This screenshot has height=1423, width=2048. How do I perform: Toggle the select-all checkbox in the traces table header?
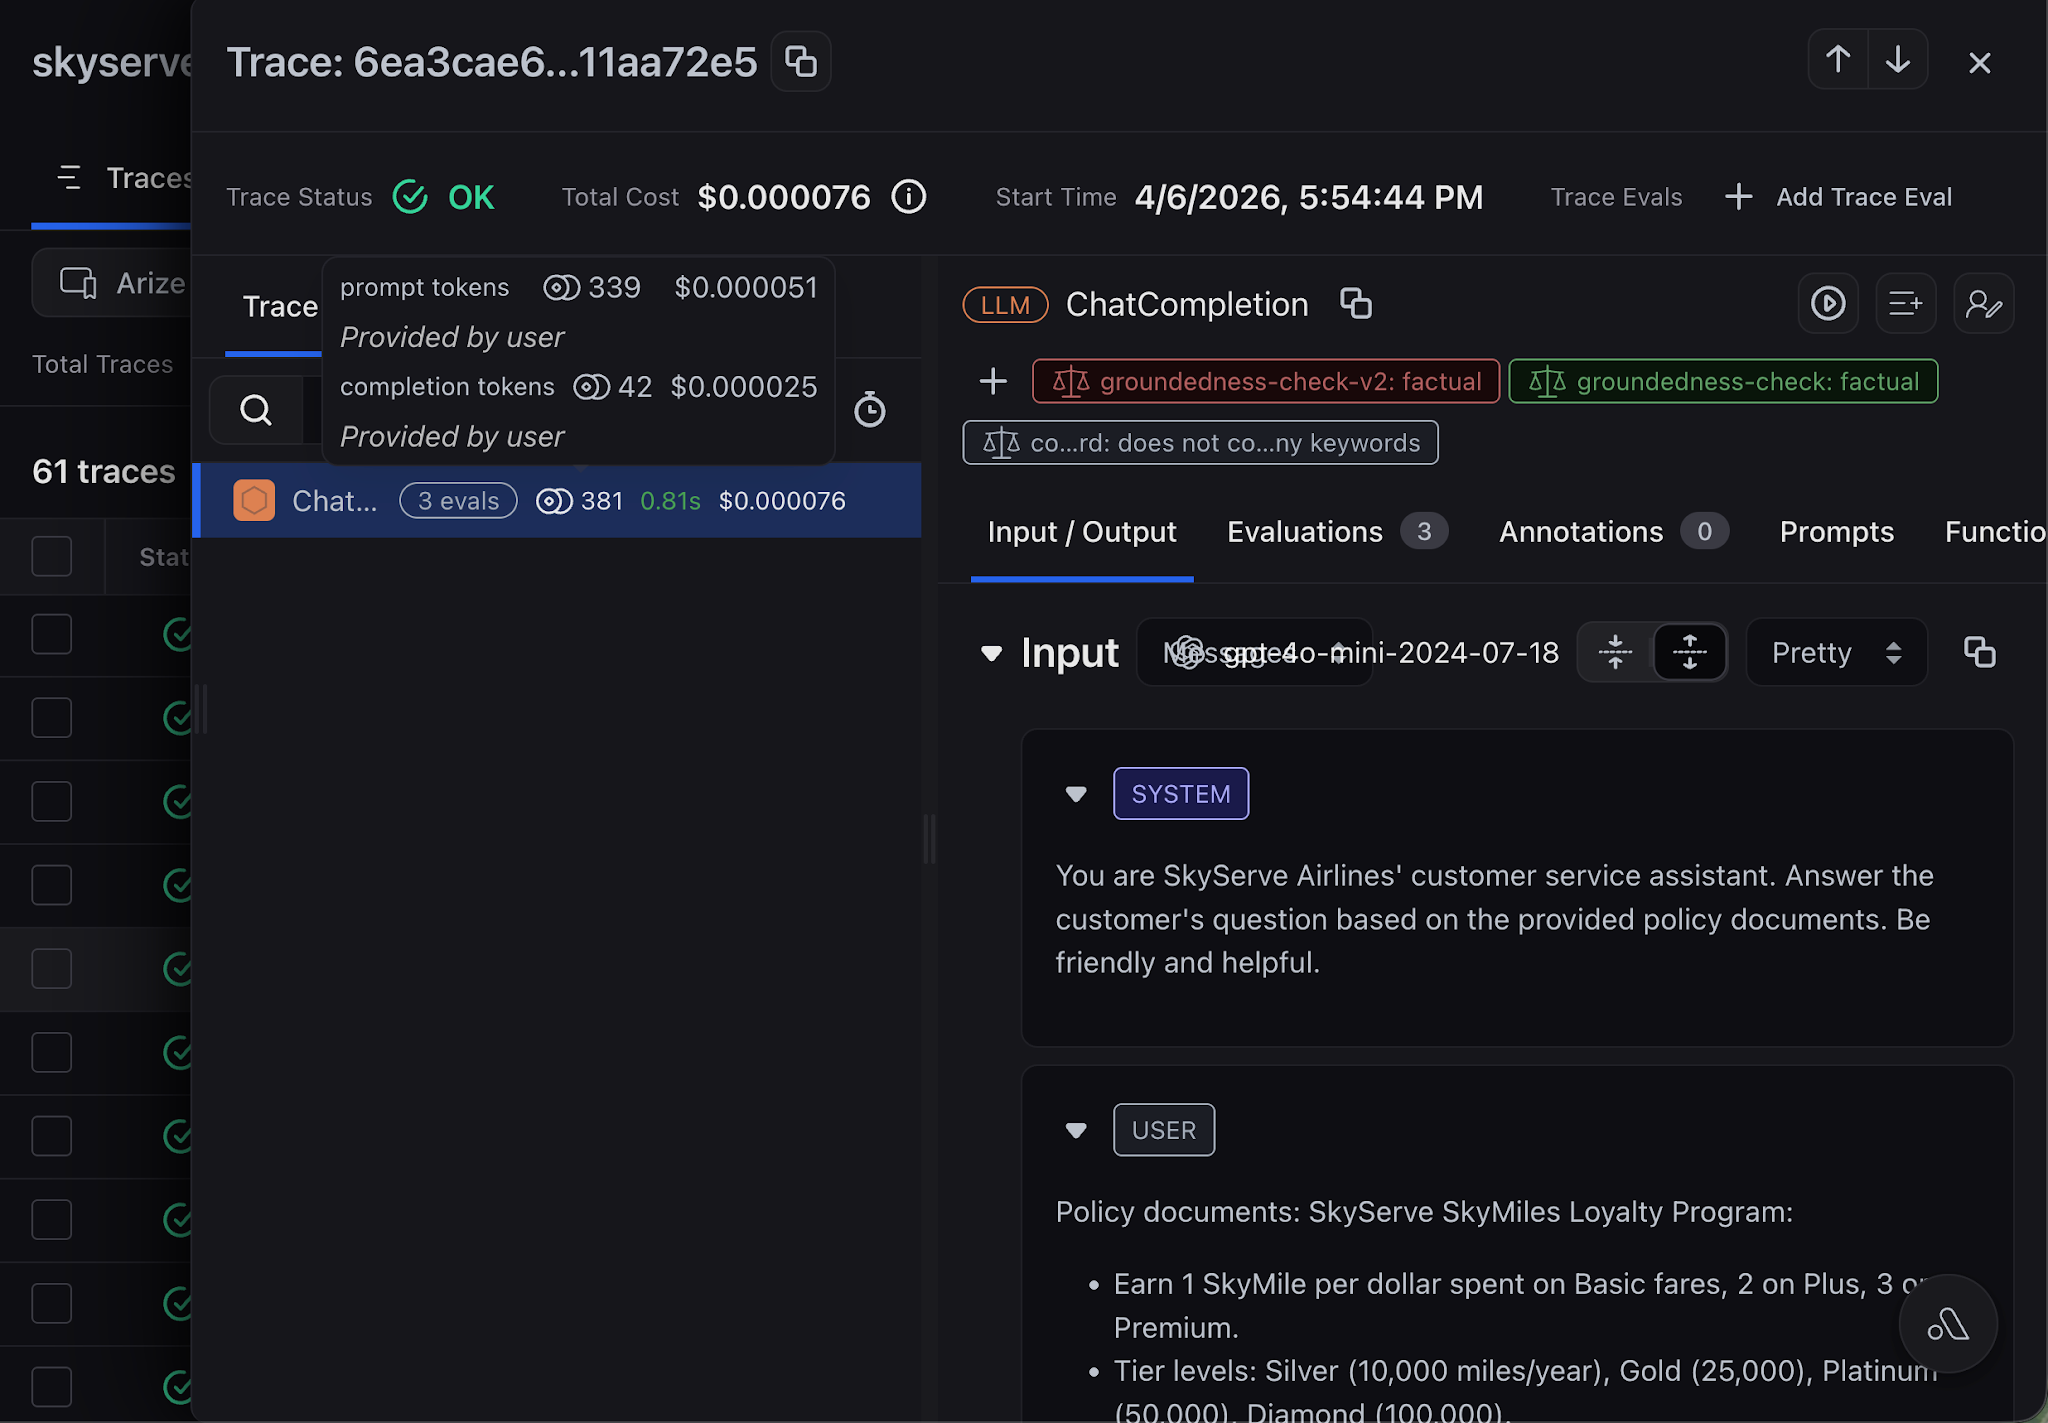(52, 556)
